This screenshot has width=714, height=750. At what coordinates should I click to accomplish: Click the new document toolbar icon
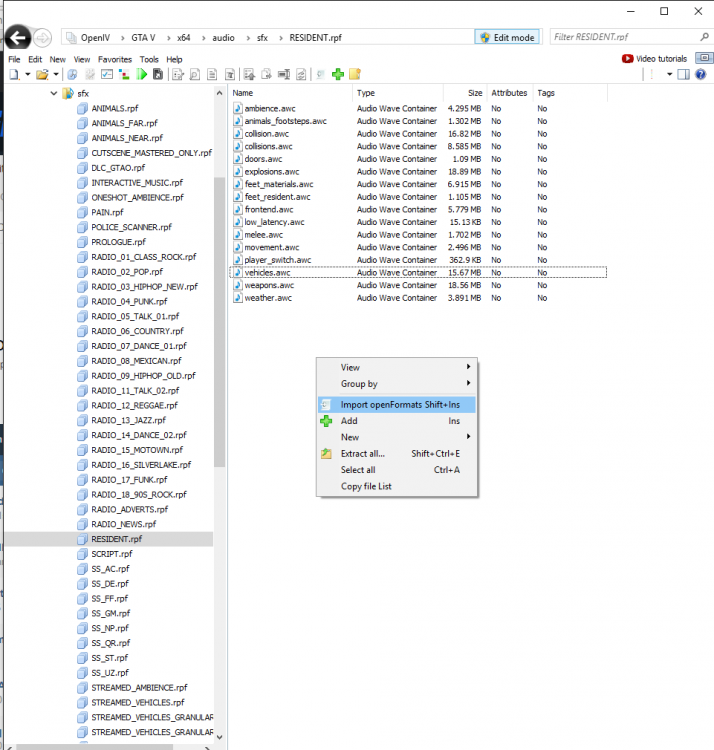tap(14, 74)
